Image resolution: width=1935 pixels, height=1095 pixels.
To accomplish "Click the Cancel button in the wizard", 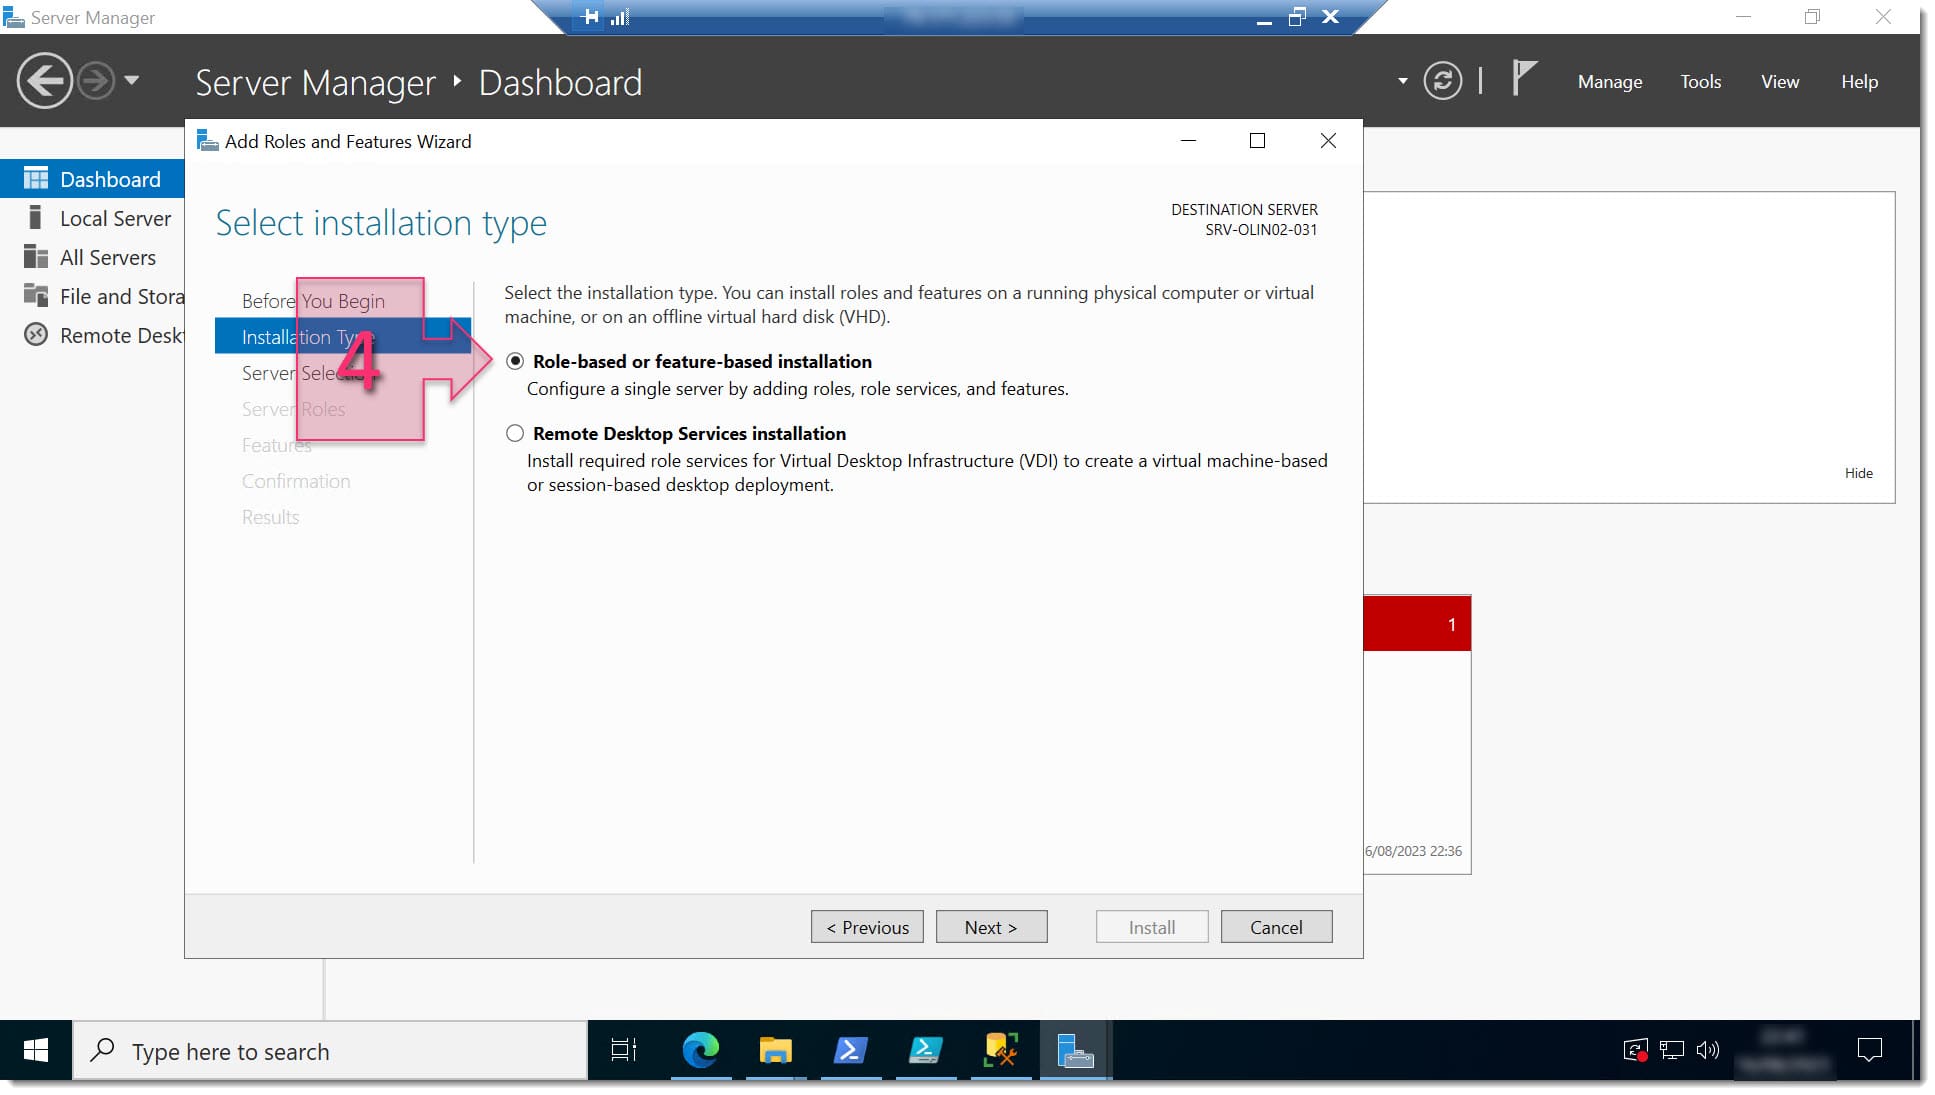I will coord(1276,927).
